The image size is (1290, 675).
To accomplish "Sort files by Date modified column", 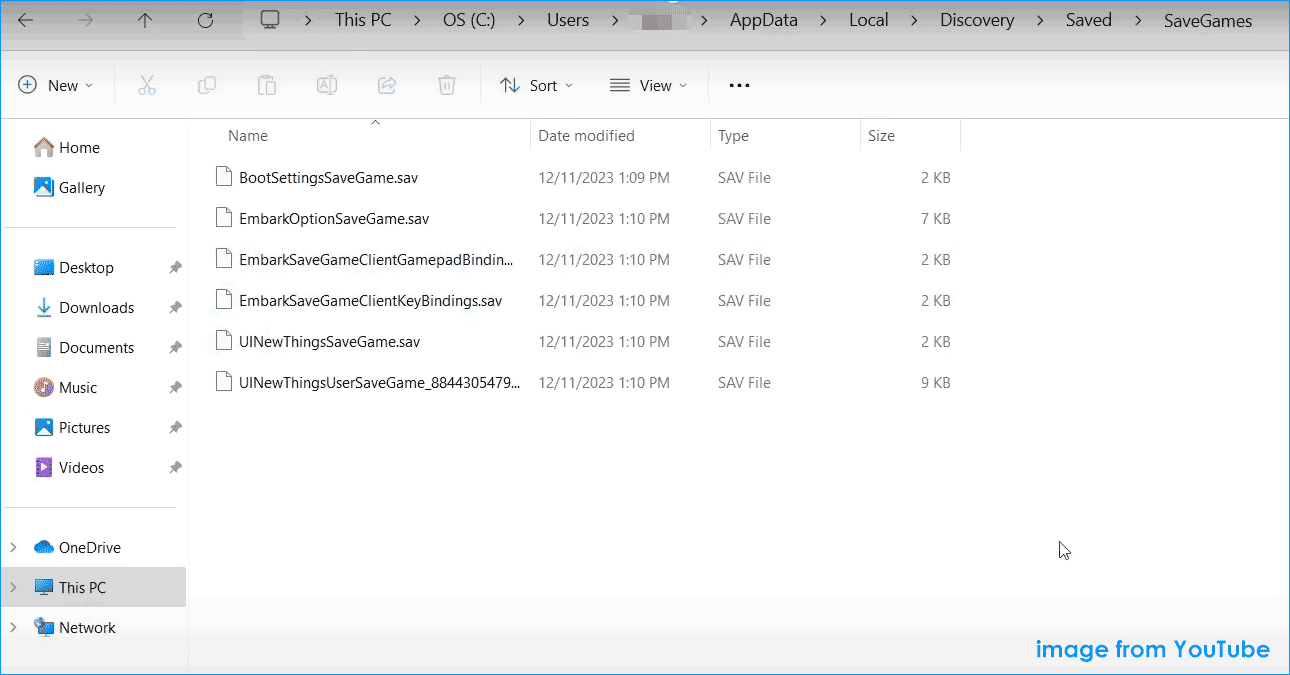I will pyautogui.click(x=586, y=136).
